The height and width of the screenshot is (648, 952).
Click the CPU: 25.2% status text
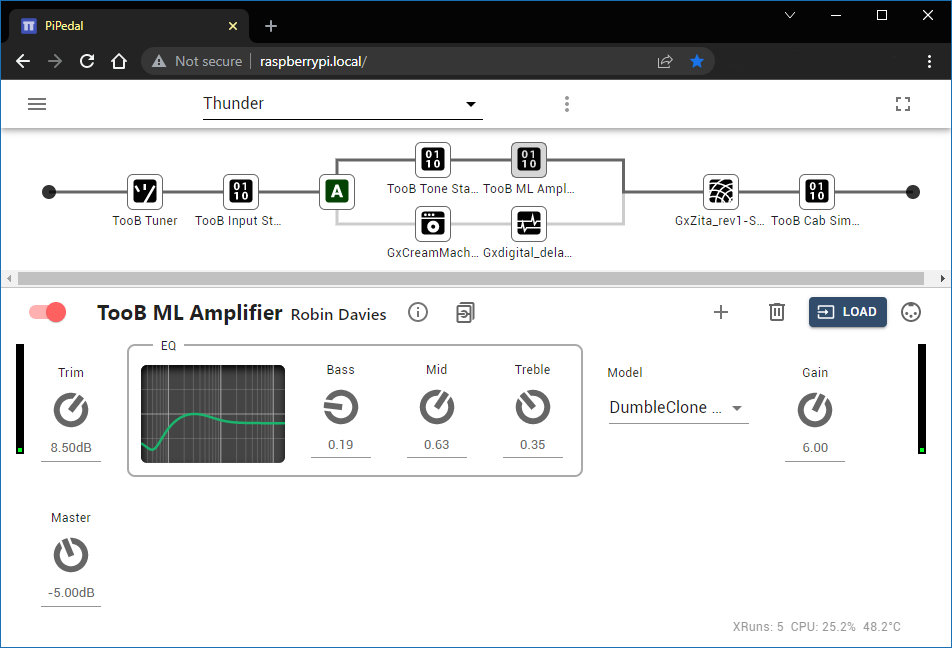[823, 627]
